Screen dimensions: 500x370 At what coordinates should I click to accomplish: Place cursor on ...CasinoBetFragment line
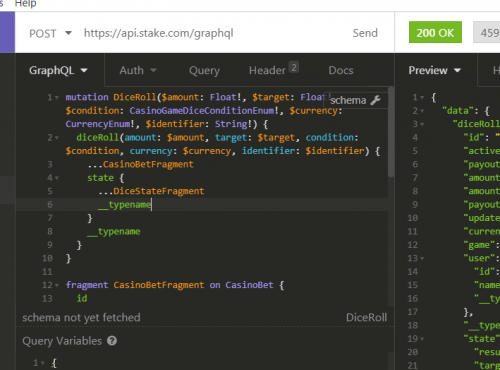tap(140, 164)
